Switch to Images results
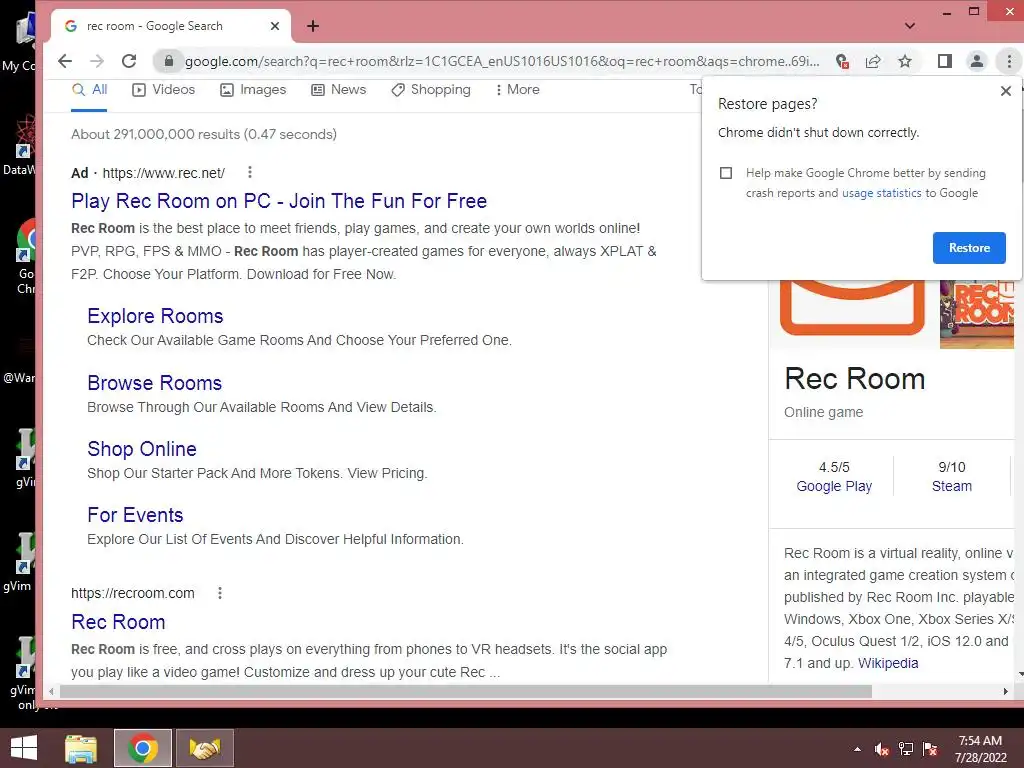This screenshot has height=768, width=1024. pyautogui.click(x=253, y=90)
